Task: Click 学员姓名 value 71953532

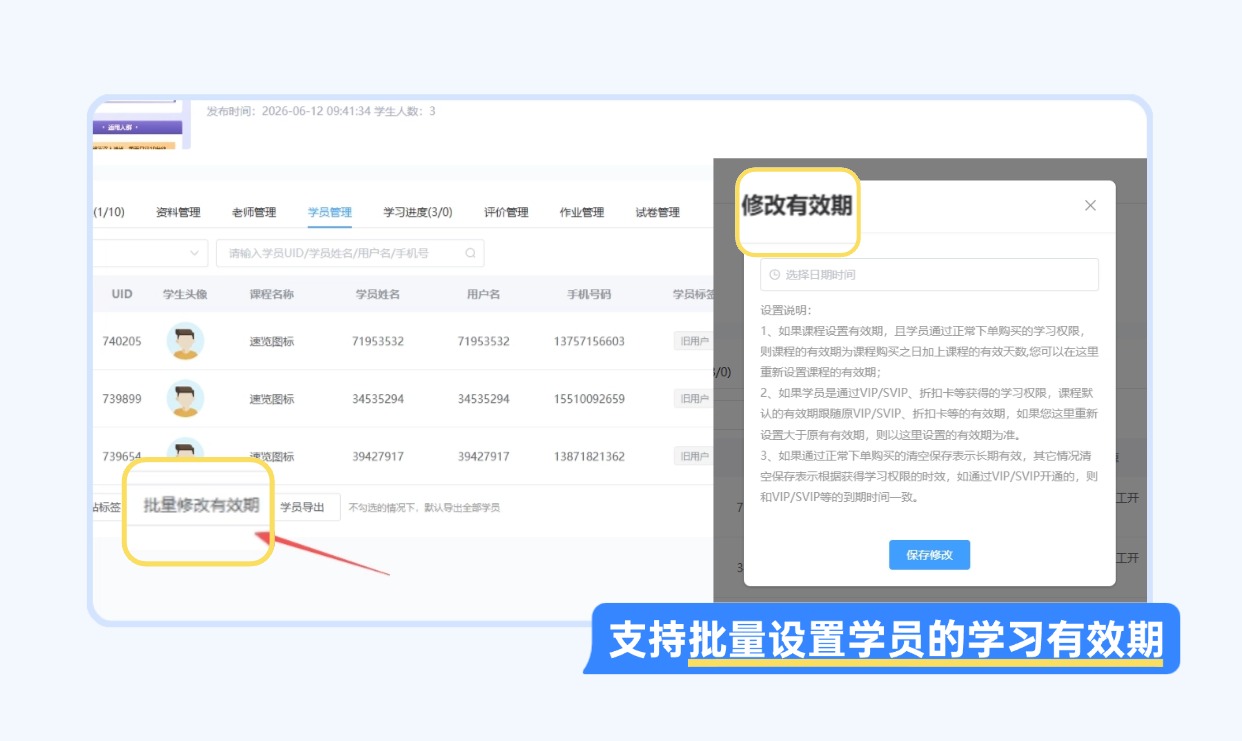Action: tap(378, 341)
